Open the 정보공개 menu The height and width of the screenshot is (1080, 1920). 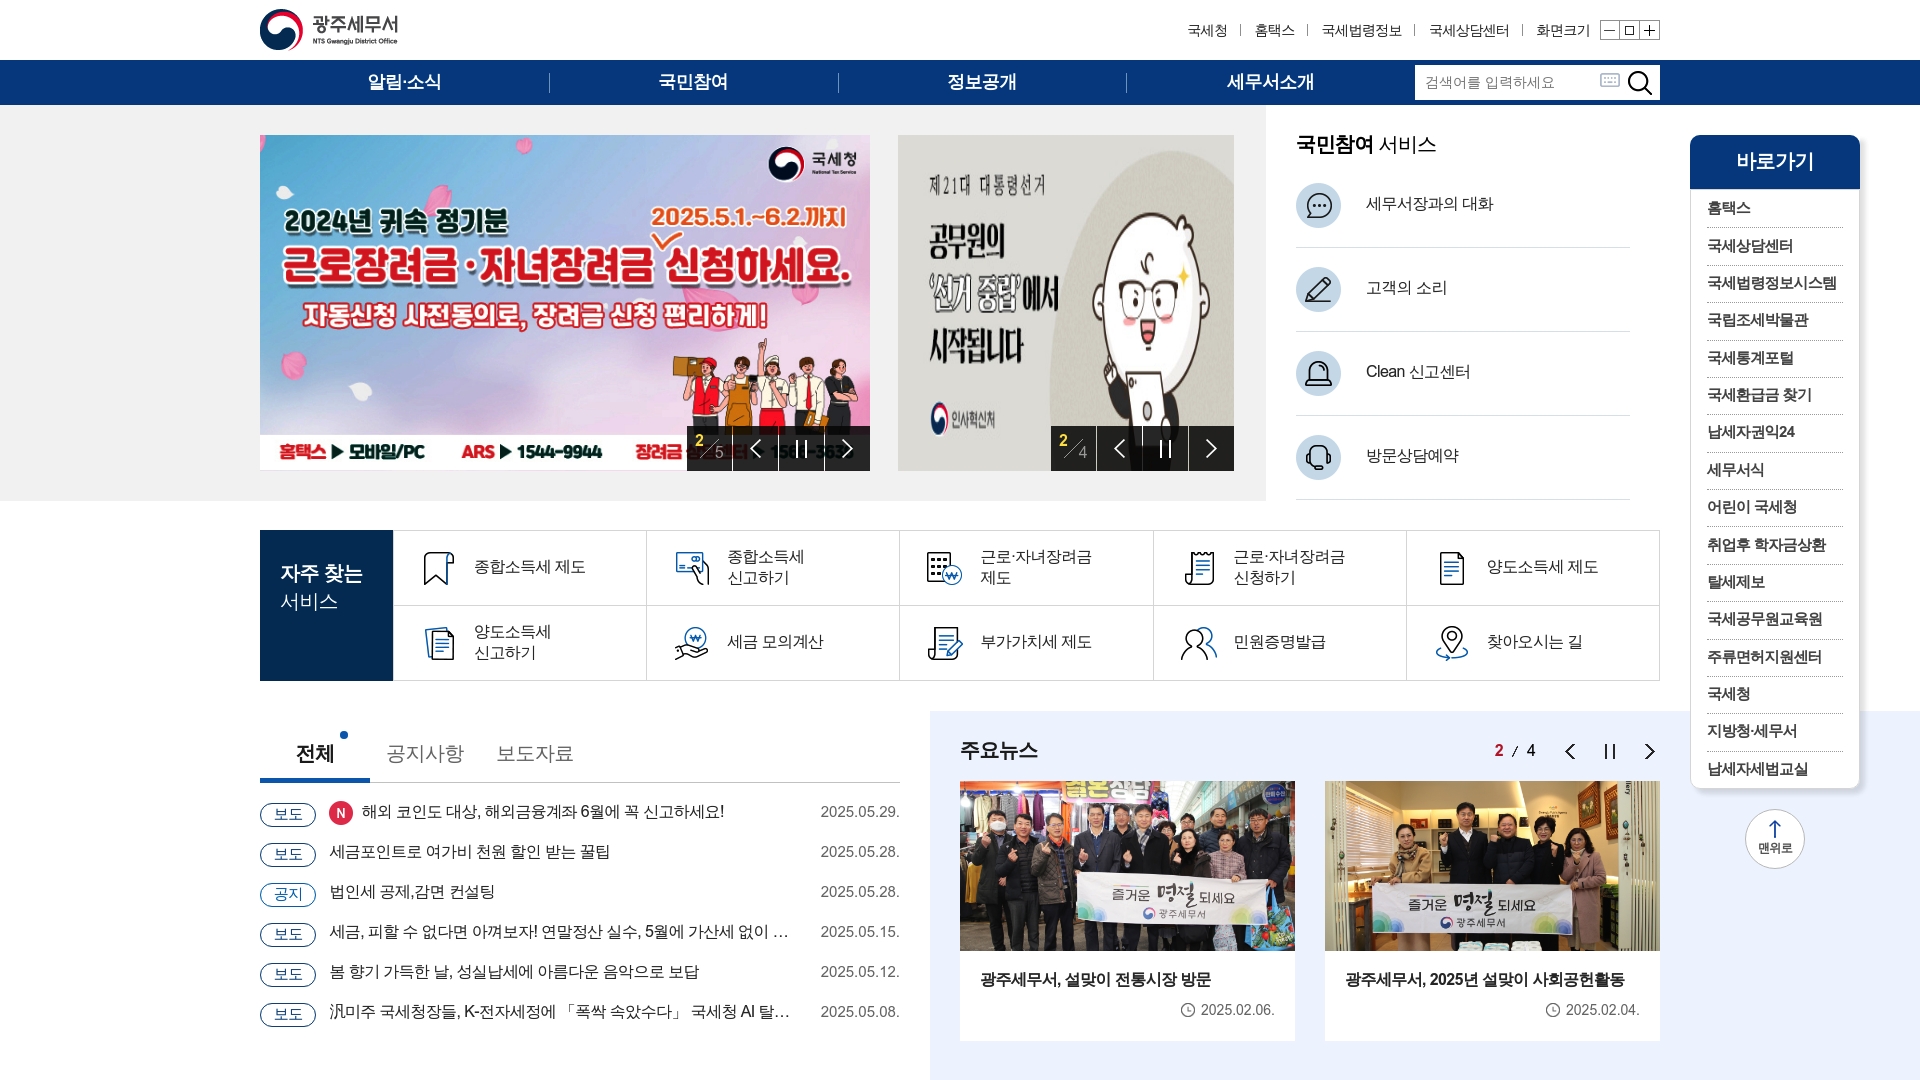pos(982,82)
